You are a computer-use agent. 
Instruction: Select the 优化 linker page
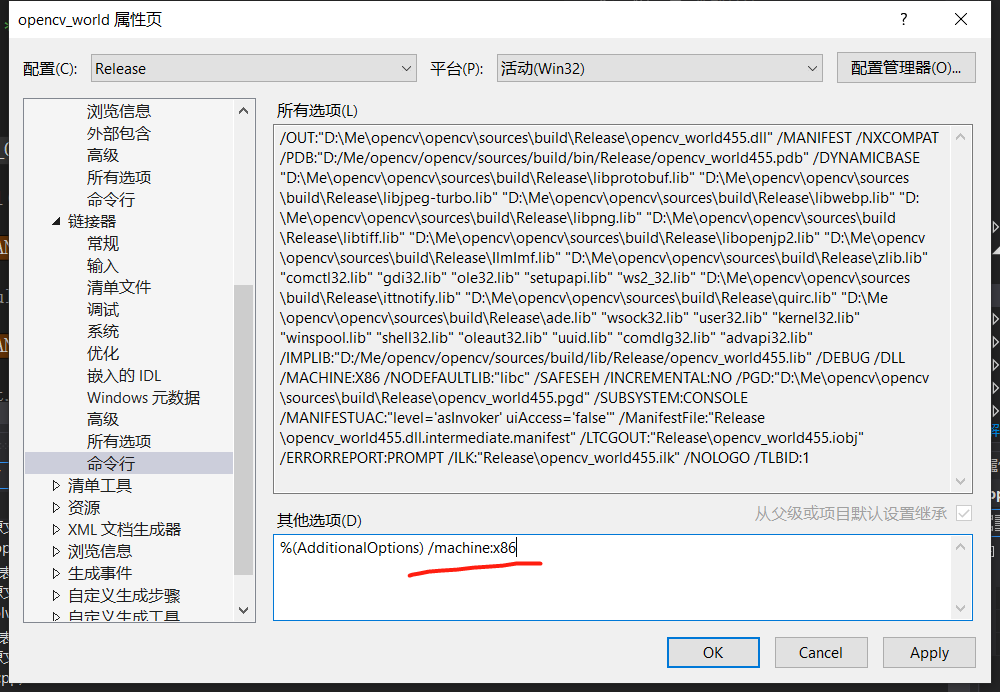click(102, 353)
